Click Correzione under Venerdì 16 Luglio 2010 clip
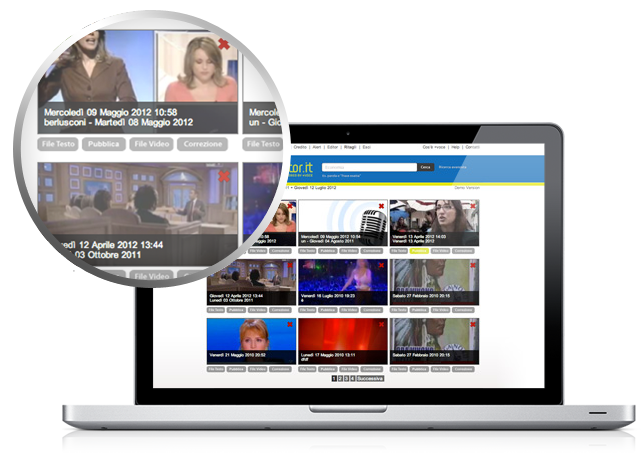The image size is (641, 453). pyautogui.click(x=372, y=310)
